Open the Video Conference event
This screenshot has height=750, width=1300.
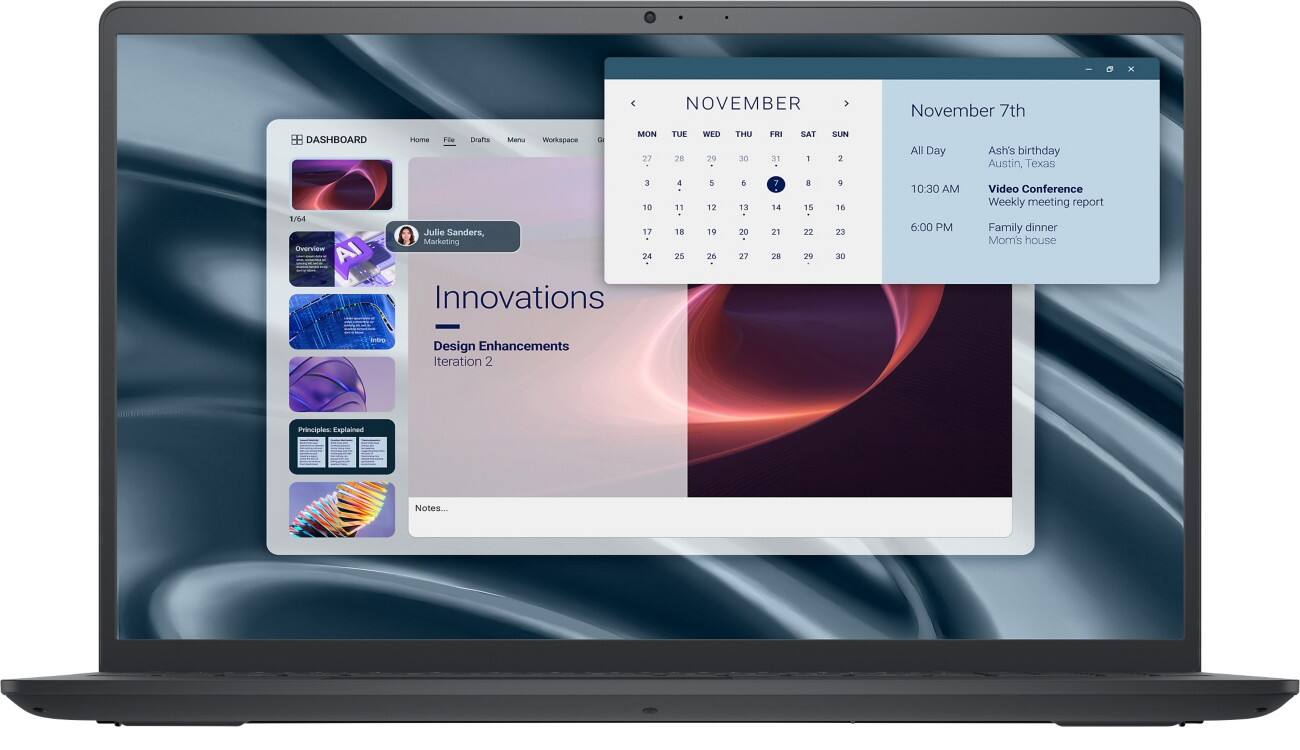1035,188
